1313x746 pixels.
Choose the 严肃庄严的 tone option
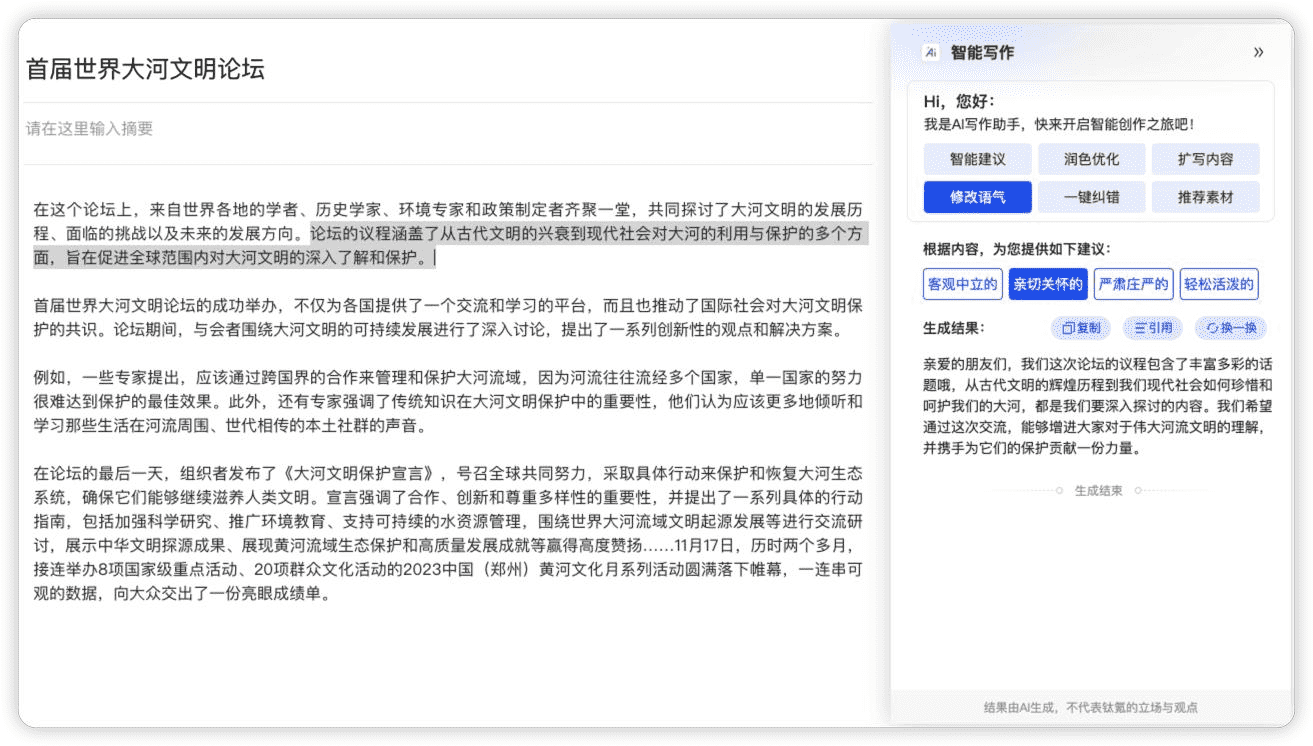(1133, 284)
